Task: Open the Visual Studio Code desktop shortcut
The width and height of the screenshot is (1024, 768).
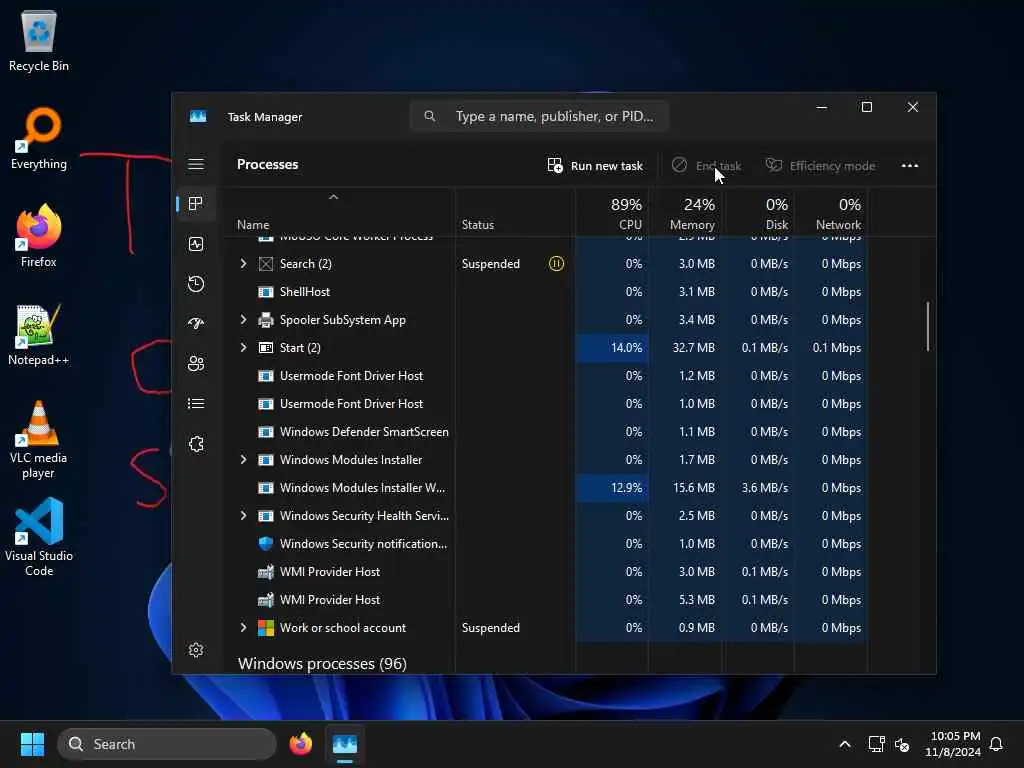Action: 39,537
